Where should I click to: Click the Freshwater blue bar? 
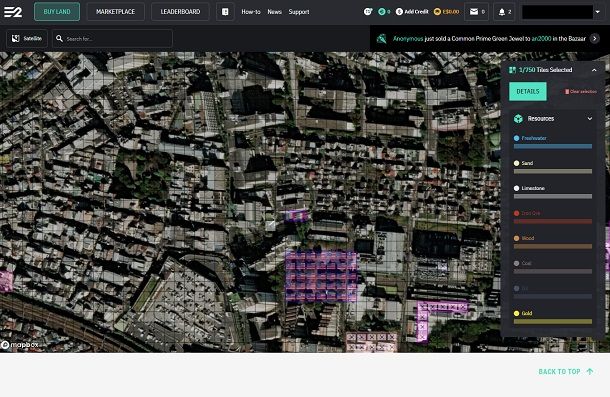553,146
